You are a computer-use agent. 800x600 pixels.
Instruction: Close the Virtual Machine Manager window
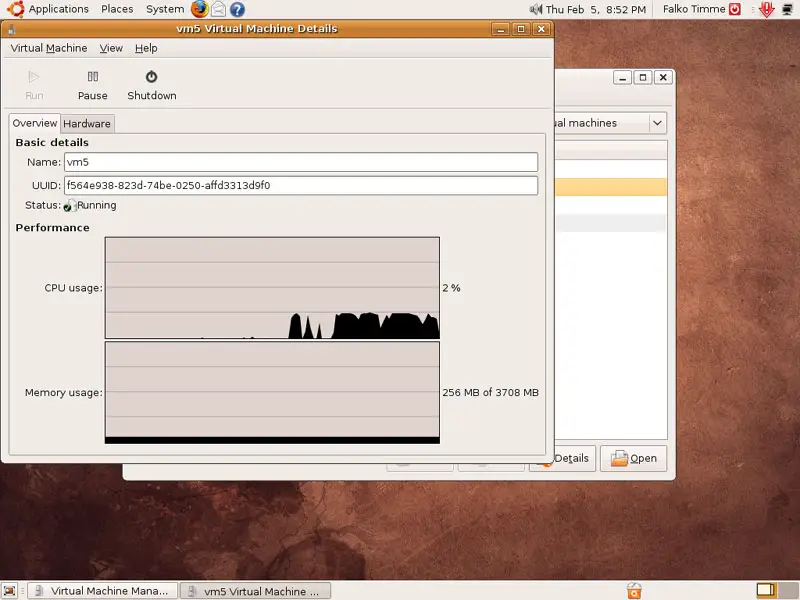click(x=663, y=78)
